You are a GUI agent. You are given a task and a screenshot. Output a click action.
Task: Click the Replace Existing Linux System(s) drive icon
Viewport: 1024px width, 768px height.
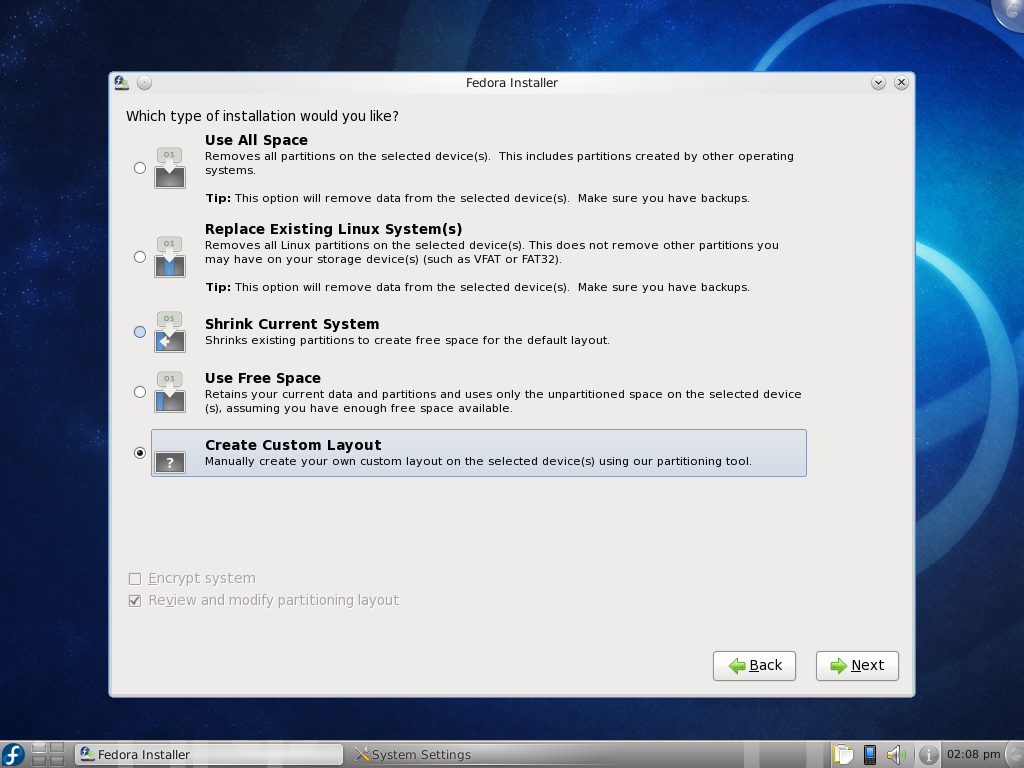[x=170, y=257]
